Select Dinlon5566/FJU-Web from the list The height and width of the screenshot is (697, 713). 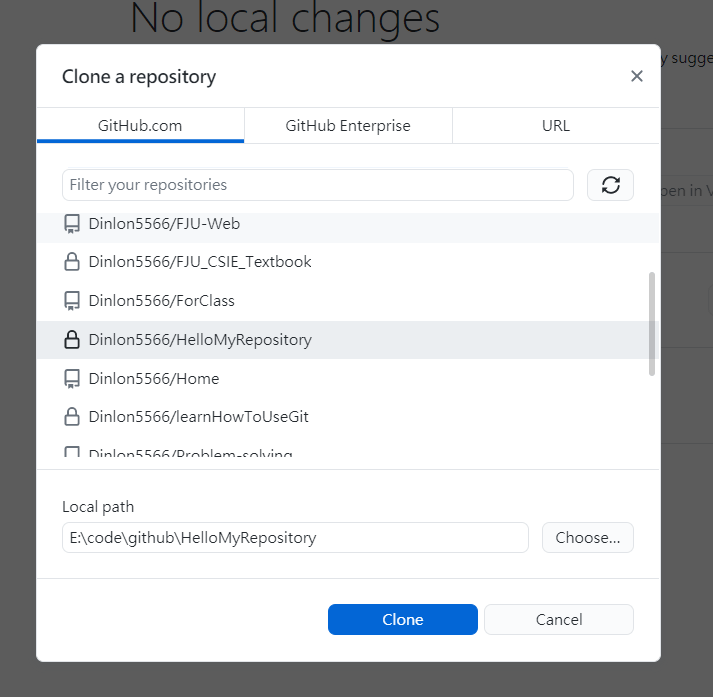[164, 224]
